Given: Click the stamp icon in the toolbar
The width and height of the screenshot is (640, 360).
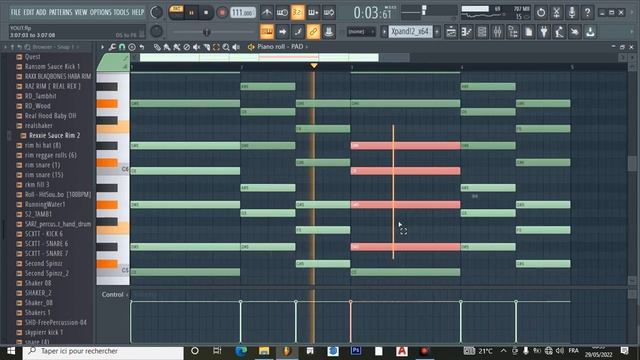Looking at the screenshot, I should click(329, 31).
